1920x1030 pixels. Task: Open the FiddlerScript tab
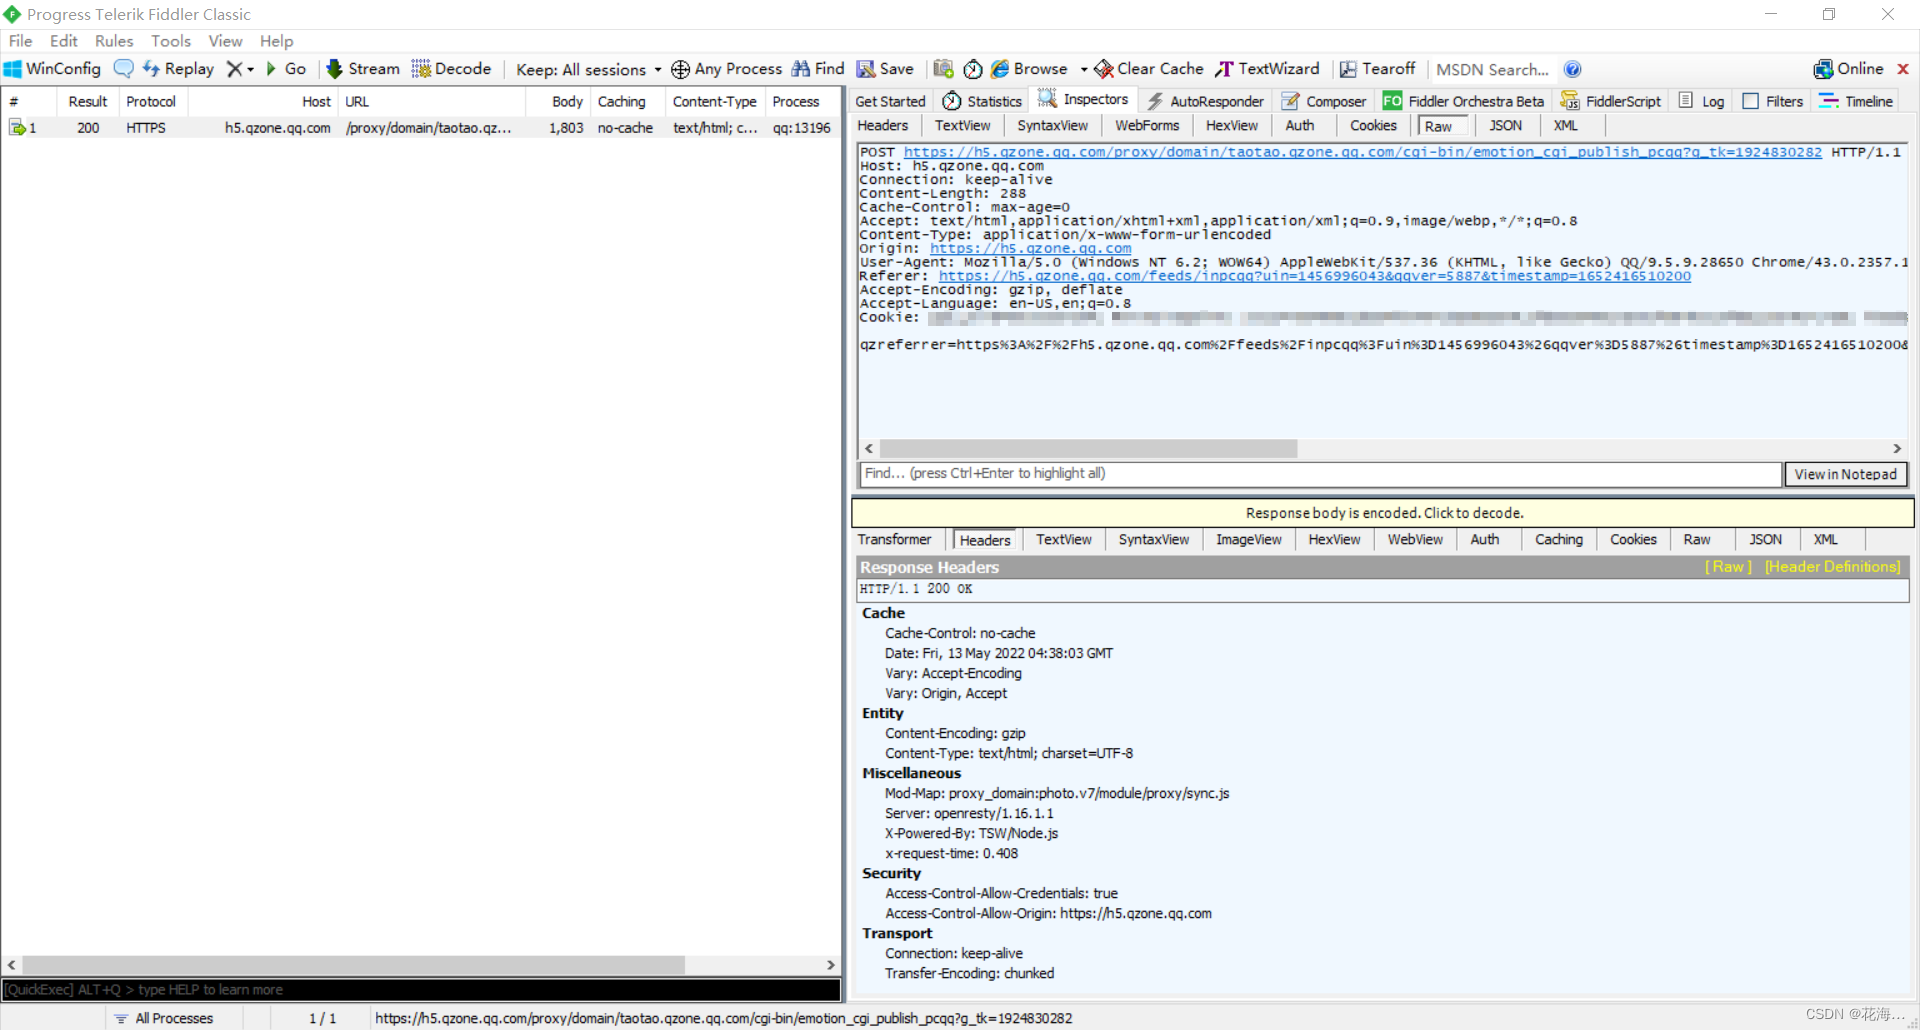coord(1611,101)
